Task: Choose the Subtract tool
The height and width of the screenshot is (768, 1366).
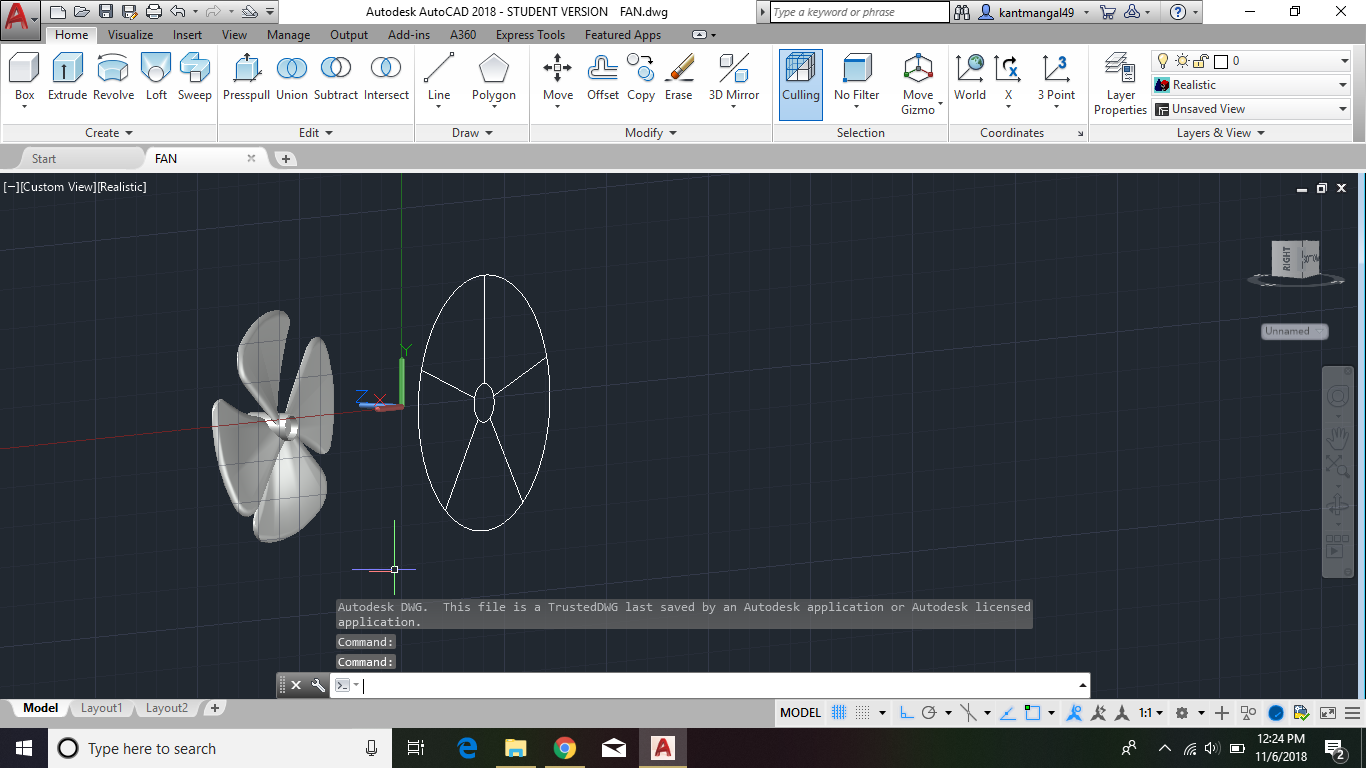Action: [335, 77]
